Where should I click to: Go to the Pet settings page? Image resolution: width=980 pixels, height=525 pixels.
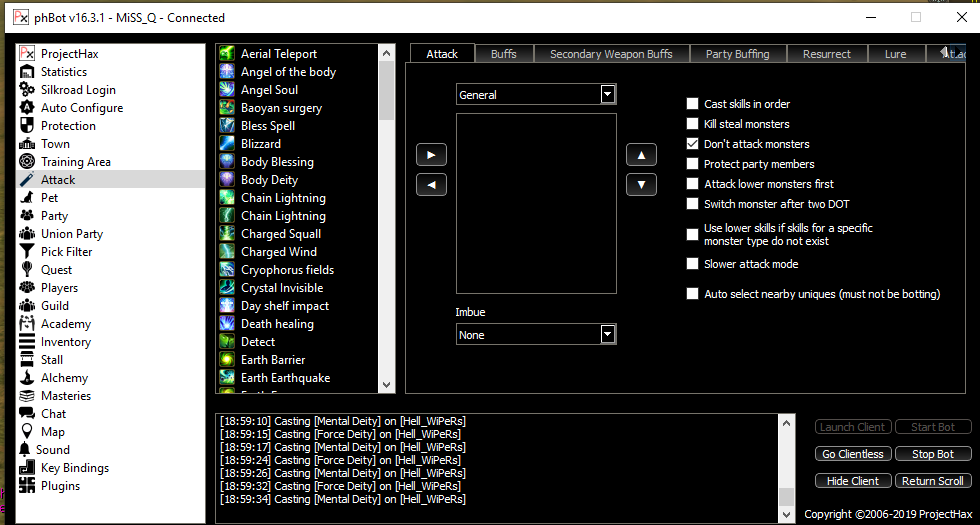coord(49,198)
